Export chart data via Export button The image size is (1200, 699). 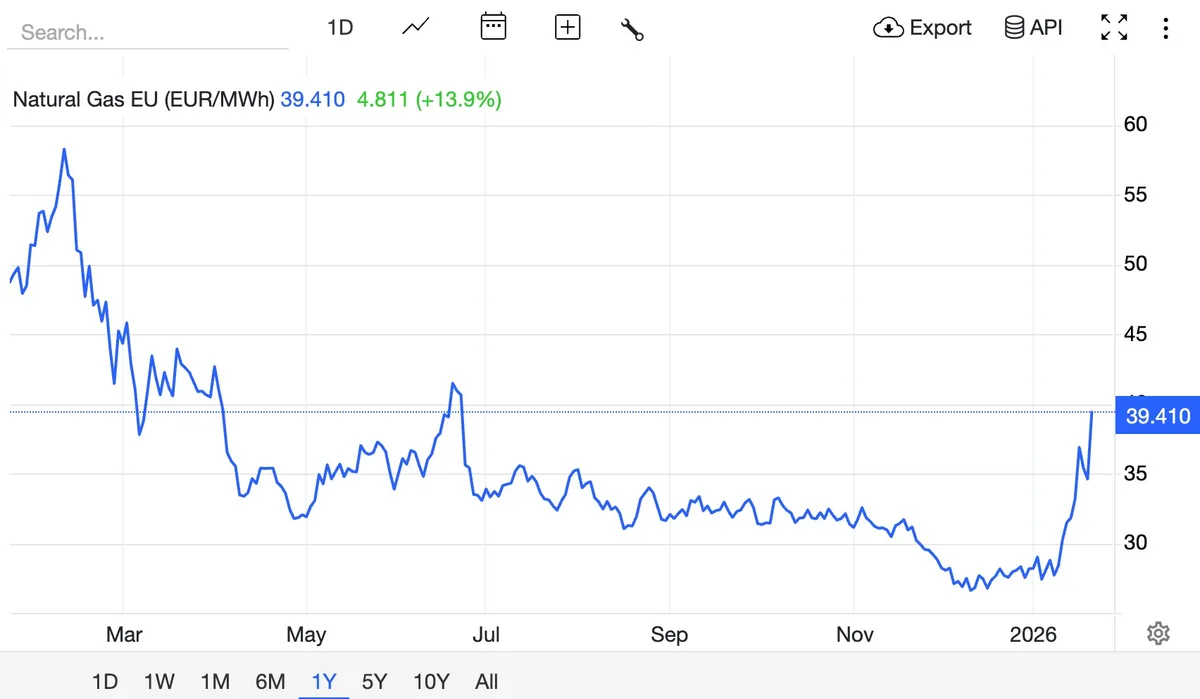click(922, 28)
